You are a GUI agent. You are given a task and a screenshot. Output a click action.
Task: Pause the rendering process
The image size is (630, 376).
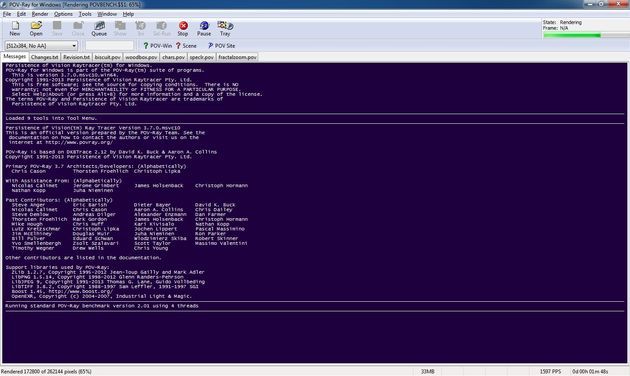[x=204, y=29]
